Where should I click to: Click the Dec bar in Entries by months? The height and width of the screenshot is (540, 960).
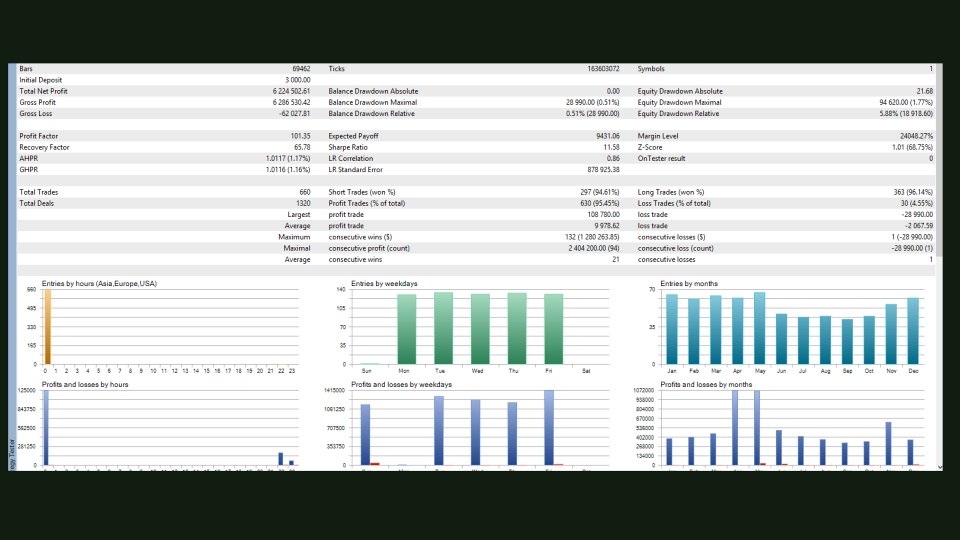coord(913,331)
